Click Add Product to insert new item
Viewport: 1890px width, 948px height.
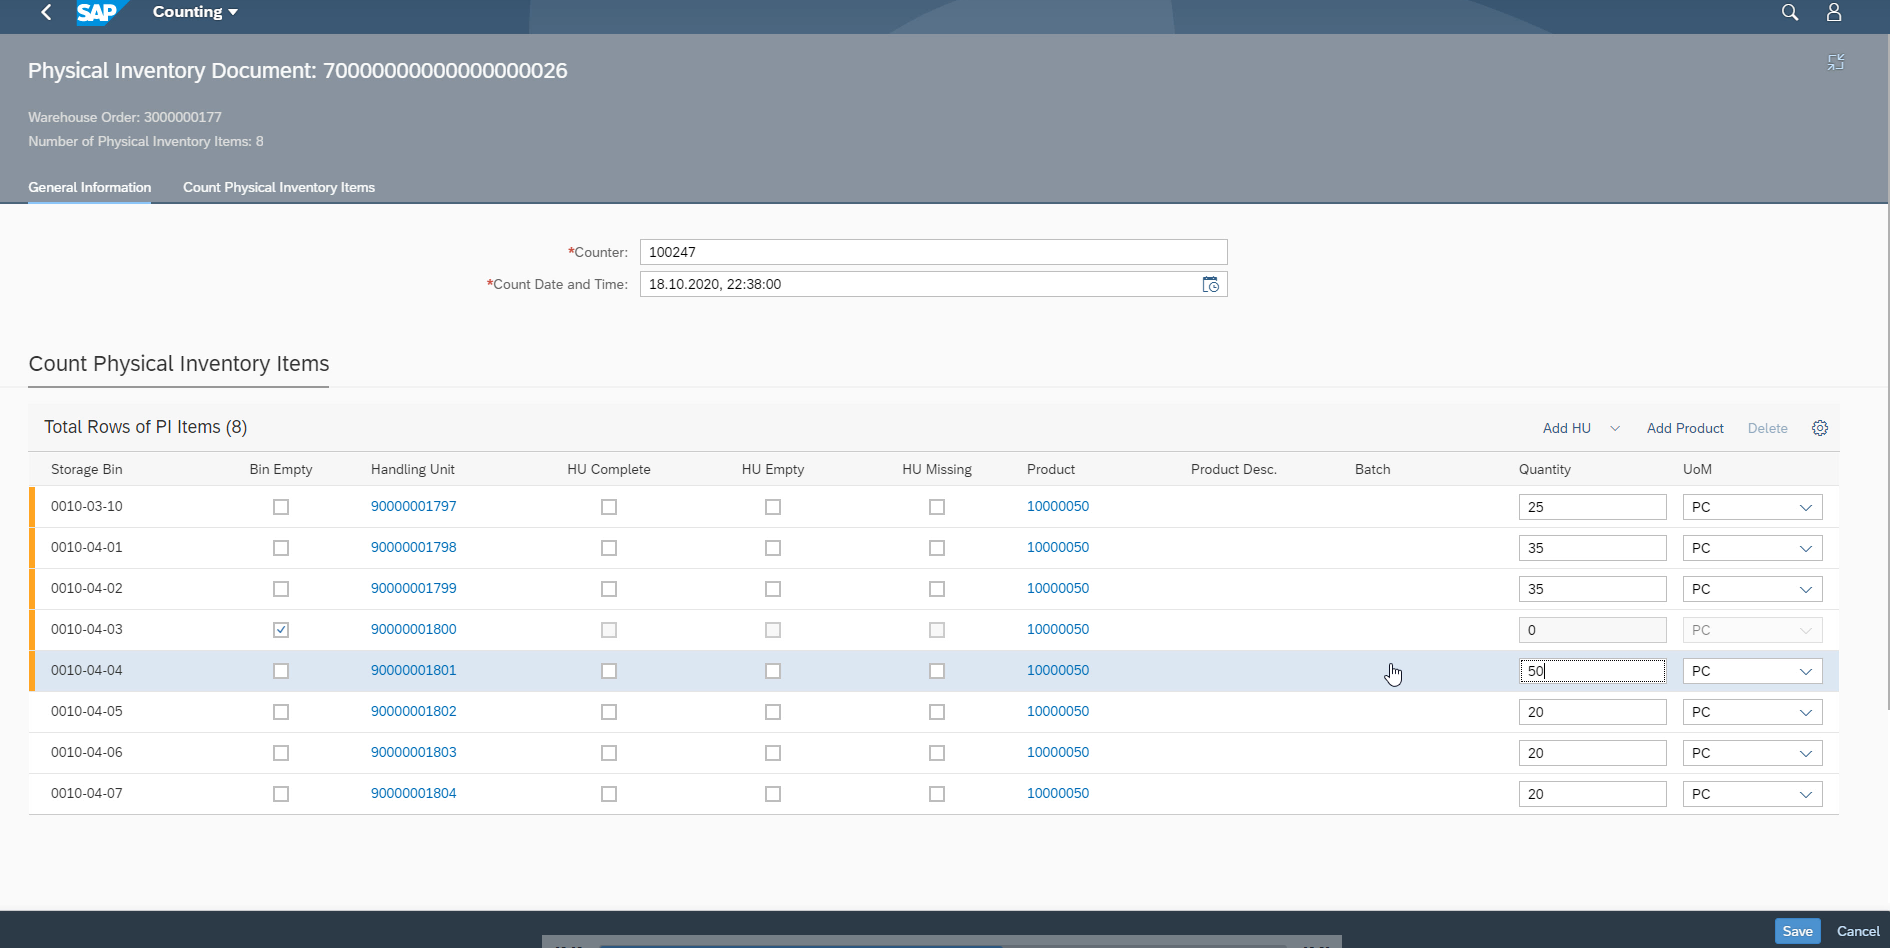click(1685, 427)
